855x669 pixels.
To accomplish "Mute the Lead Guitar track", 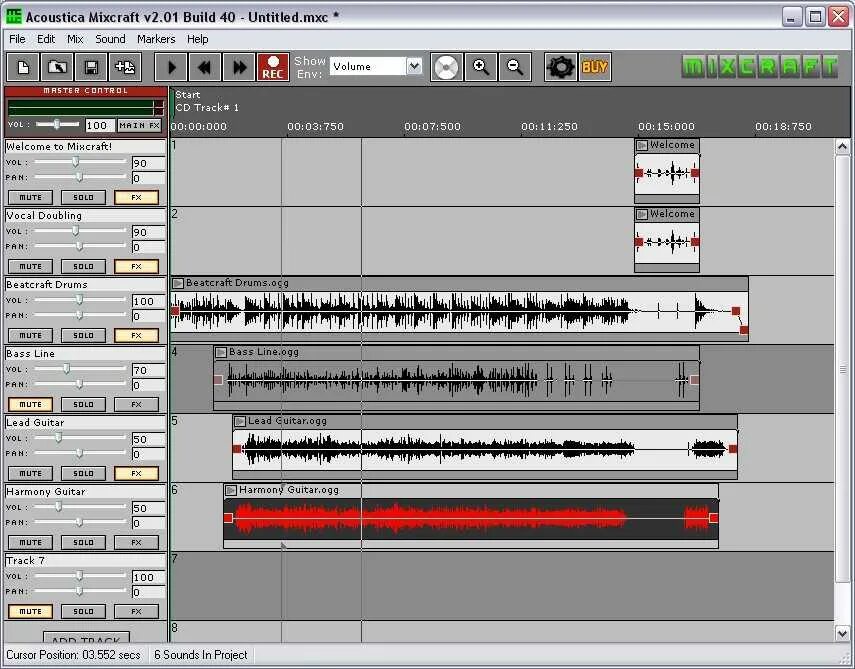I will click(31, 473).
